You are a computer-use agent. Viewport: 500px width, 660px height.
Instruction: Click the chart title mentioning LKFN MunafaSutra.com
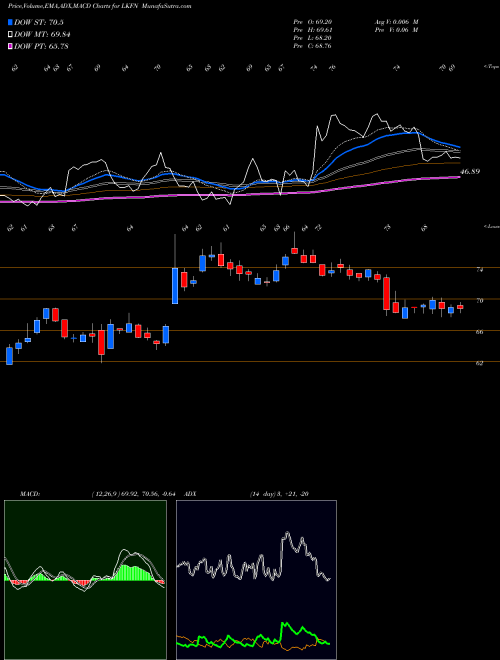[100, 6]
